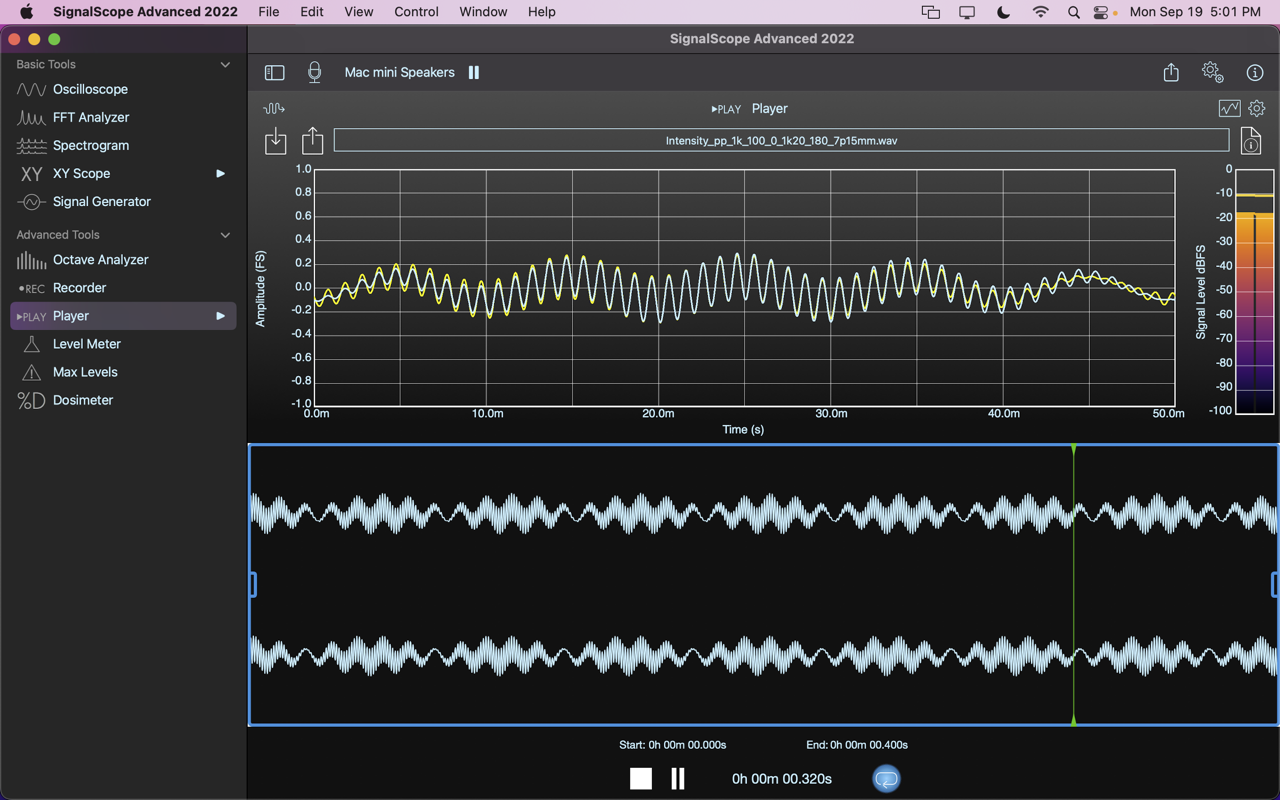Image resolution: width=1280 pixels, height=800 pixels.
Task: Click the share icon in top toolbar
Action: (1171, 72)
